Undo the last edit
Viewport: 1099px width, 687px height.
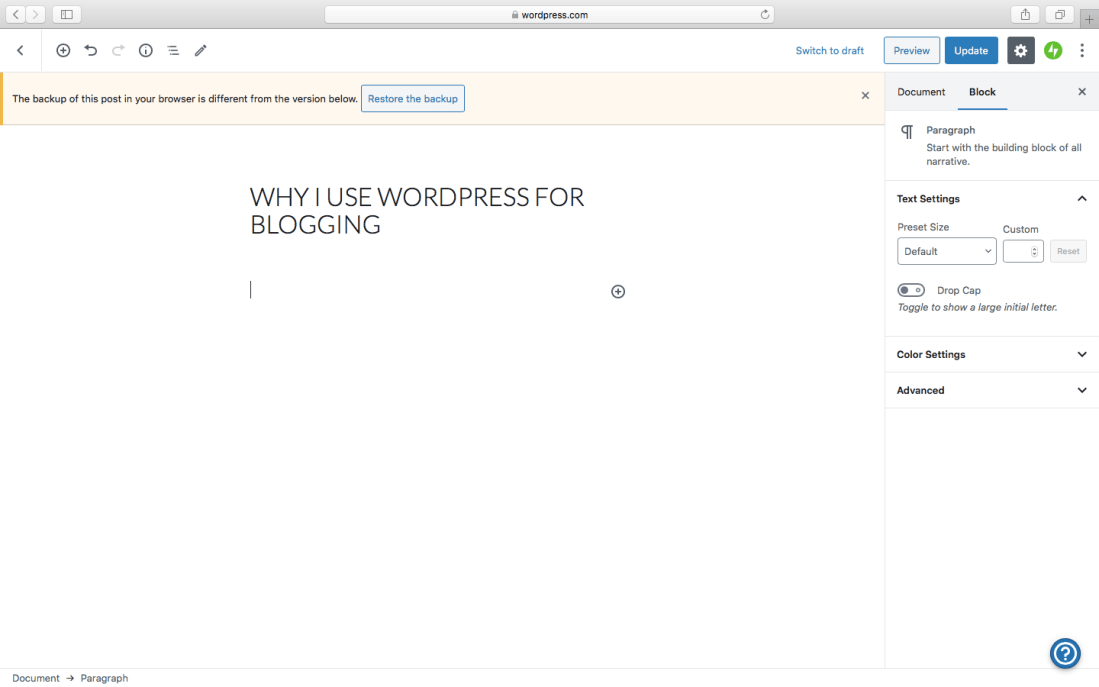pos(91,50)
